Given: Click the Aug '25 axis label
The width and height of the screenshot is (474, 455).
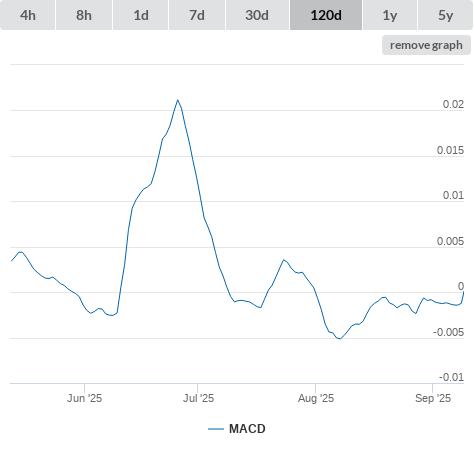Looking at the screenshot, I should click(x=316, y=398).
